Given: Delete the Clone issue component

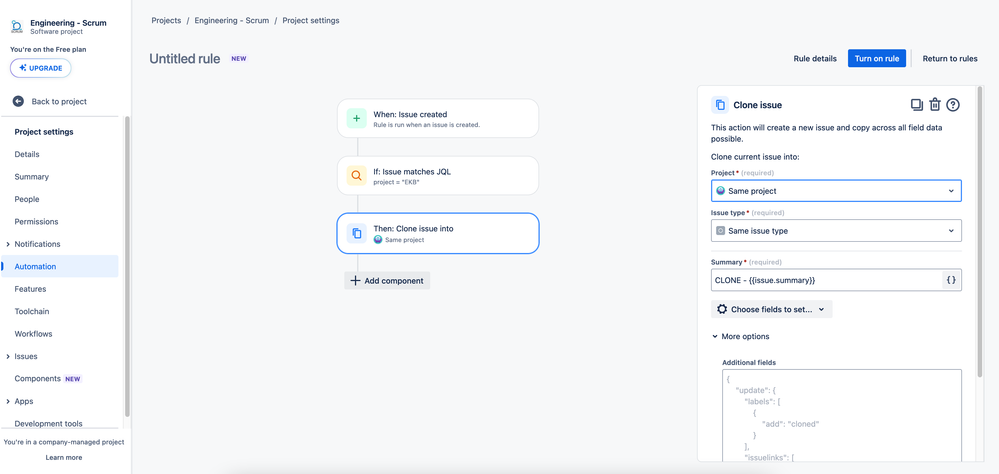Looking at the screenshot, I should coord(935,105).
